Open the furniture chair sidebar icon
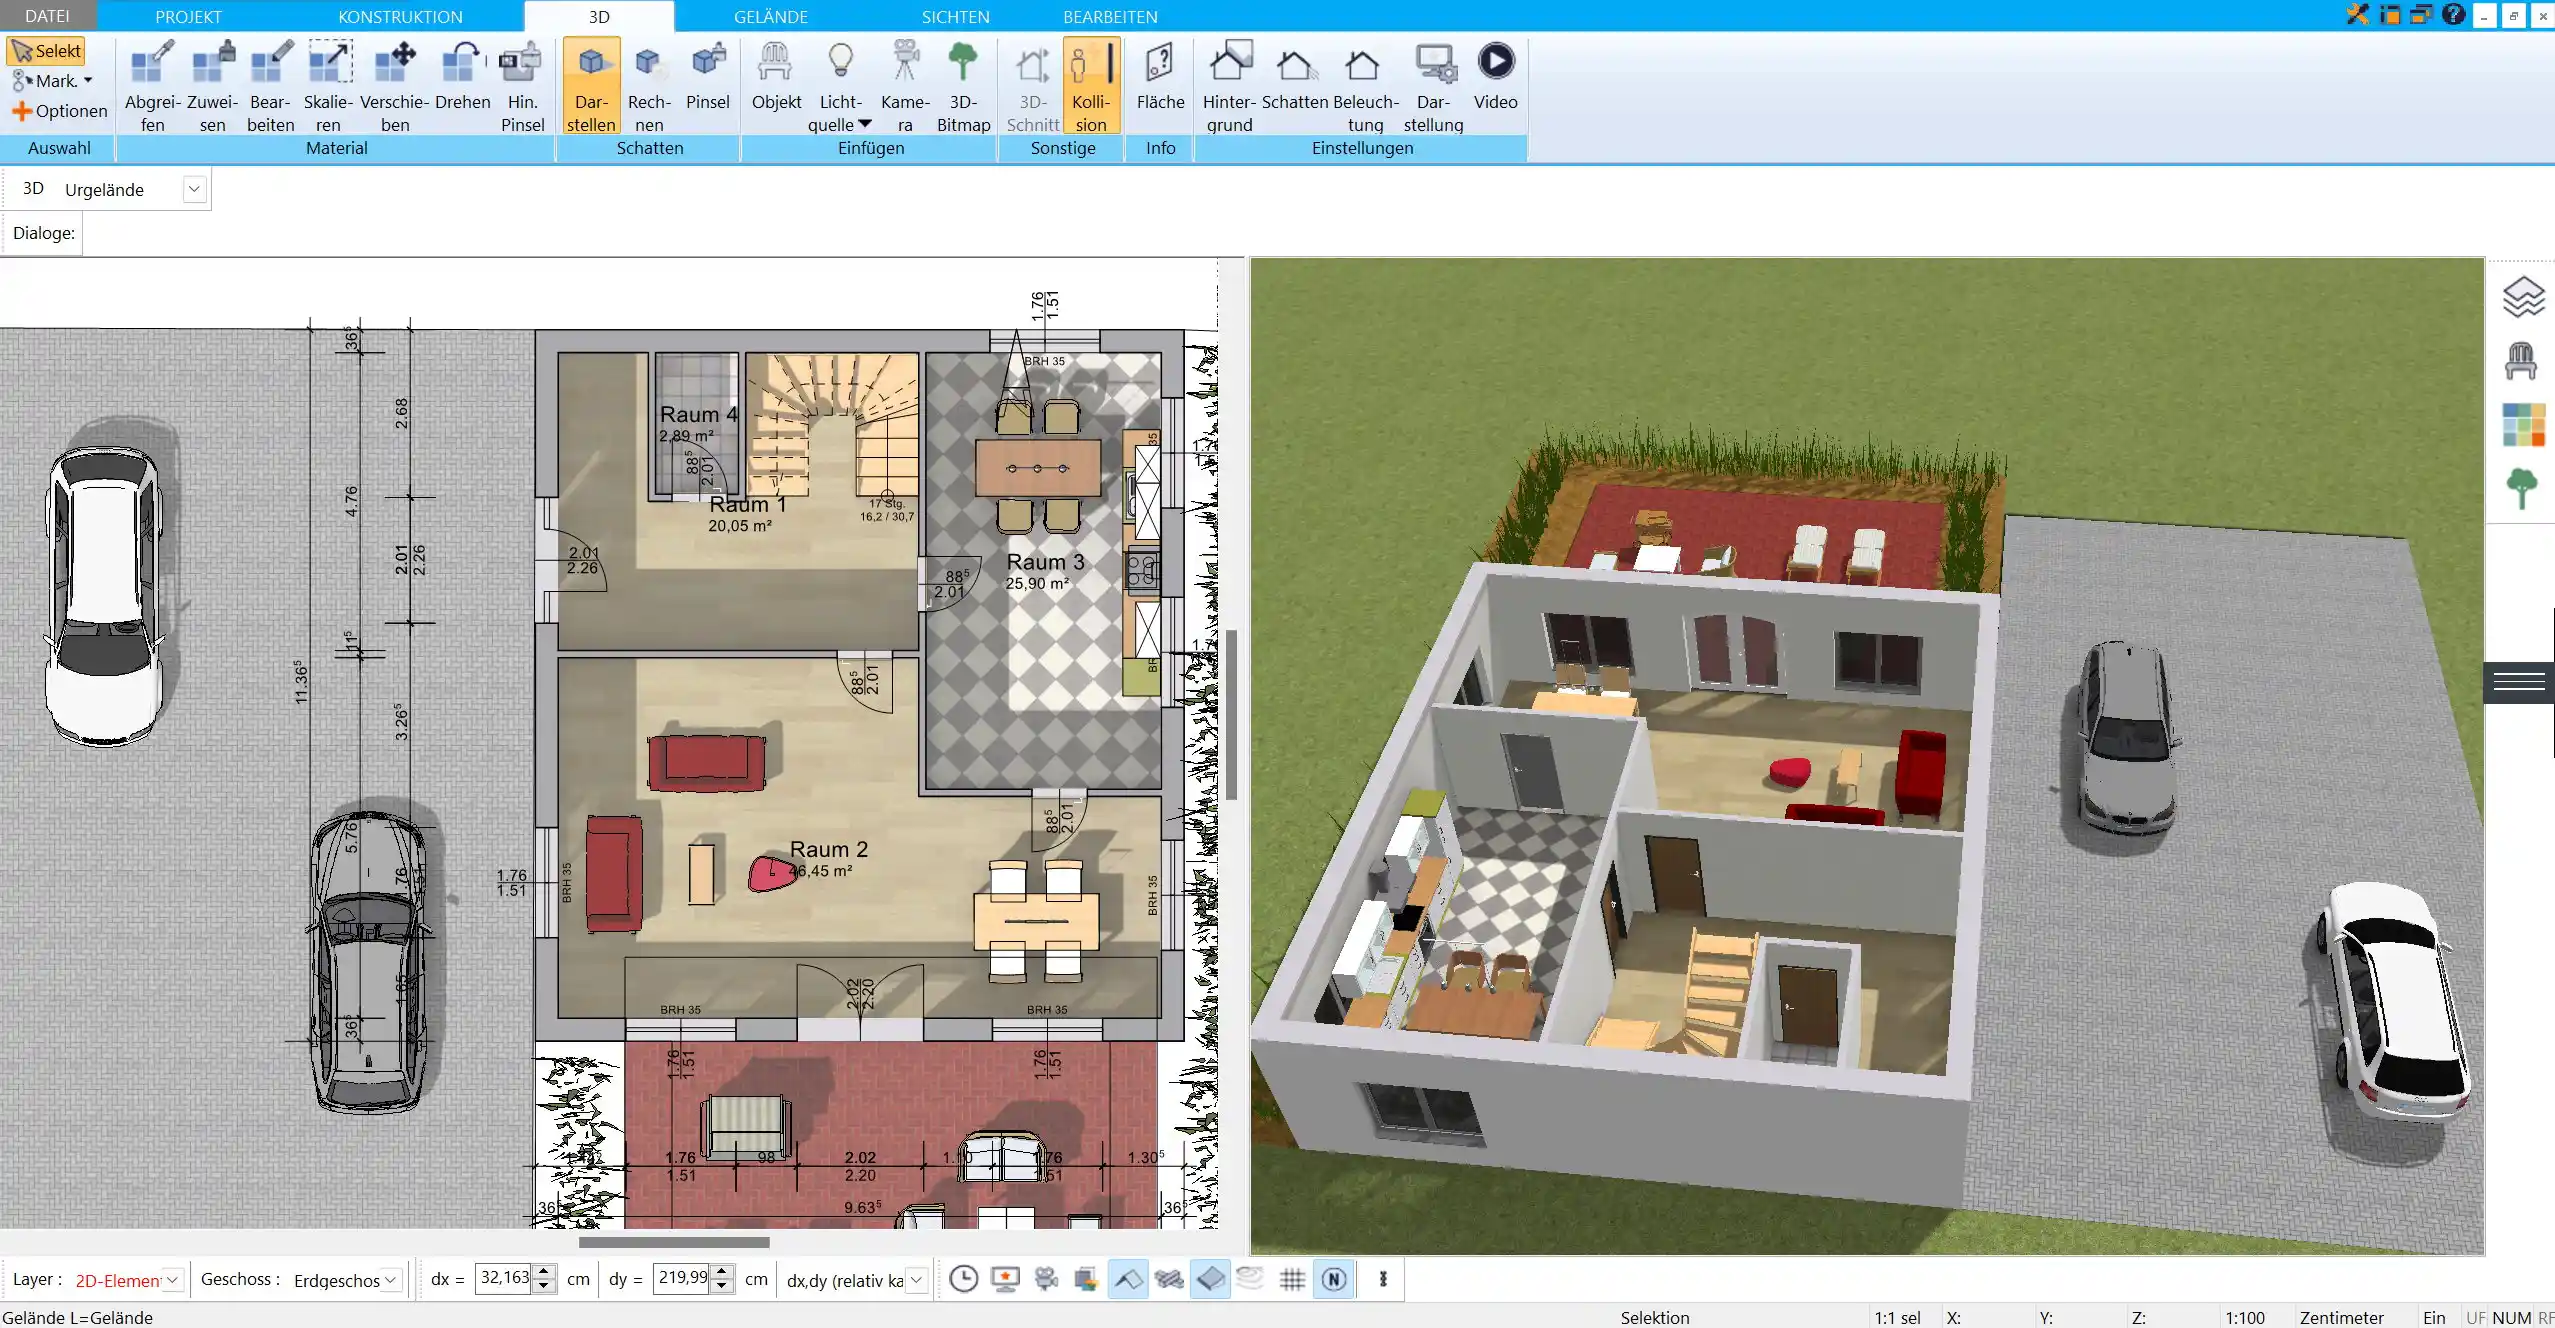Image resolution: width=2555 pixels, height=1328 pixels. coord(2521,361)
